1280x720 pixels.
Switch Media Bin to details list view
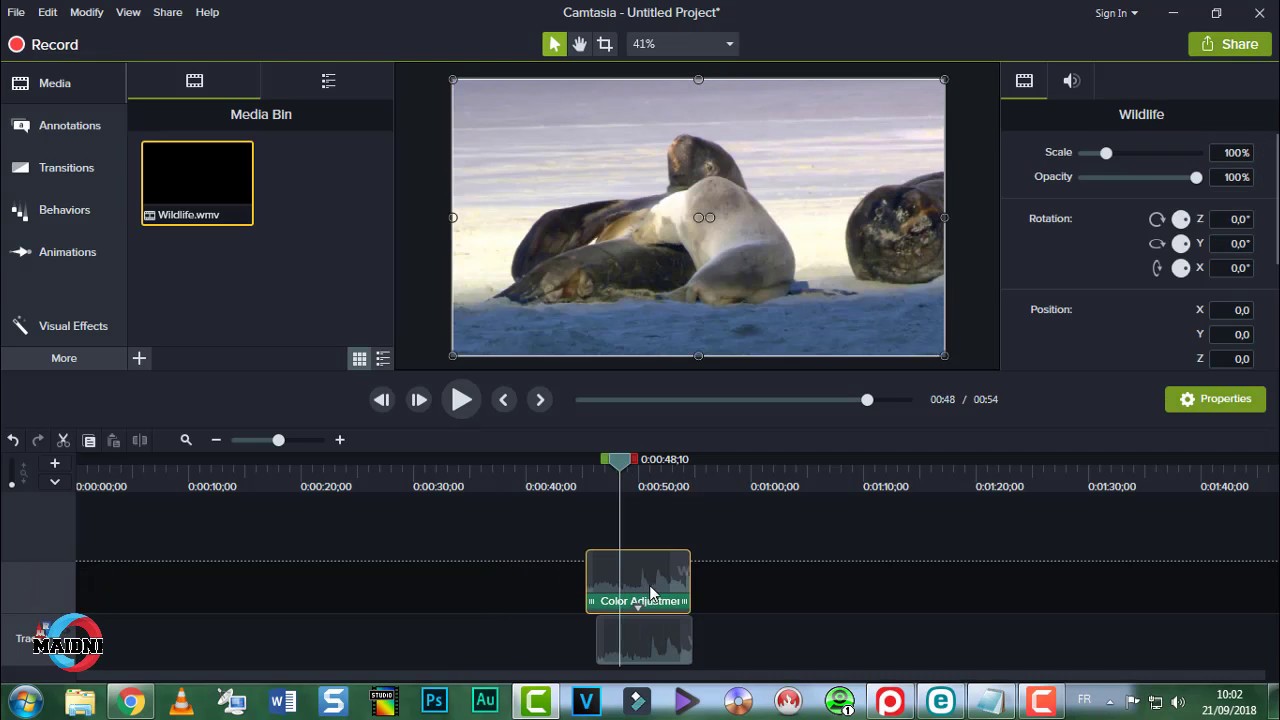[383, 359]
